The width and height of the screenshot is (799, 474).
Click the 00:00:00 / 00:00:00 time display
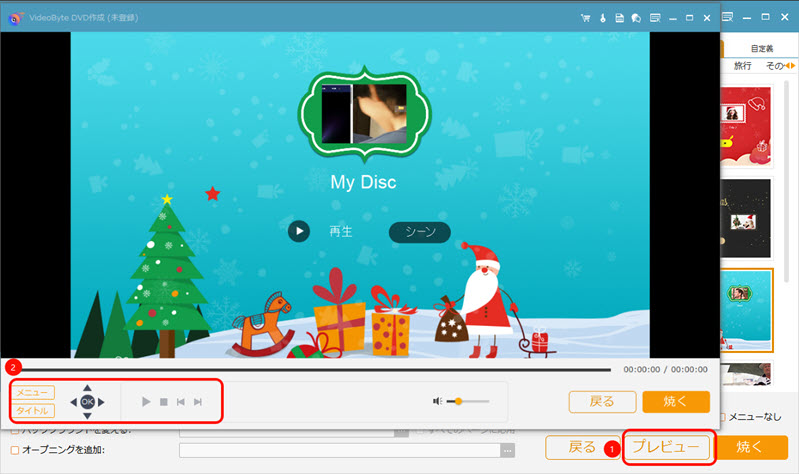coord(665,370)
